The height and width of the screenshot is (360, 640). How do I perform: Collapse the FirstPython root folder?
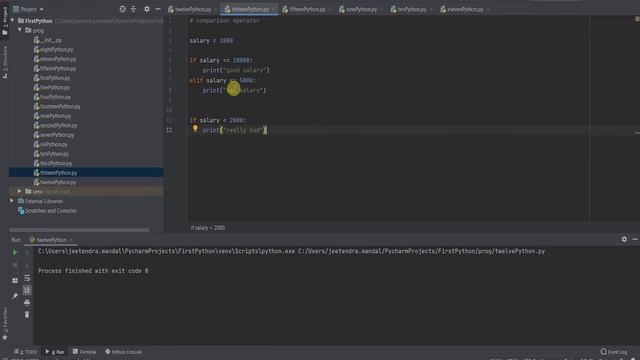coord(13,20)
